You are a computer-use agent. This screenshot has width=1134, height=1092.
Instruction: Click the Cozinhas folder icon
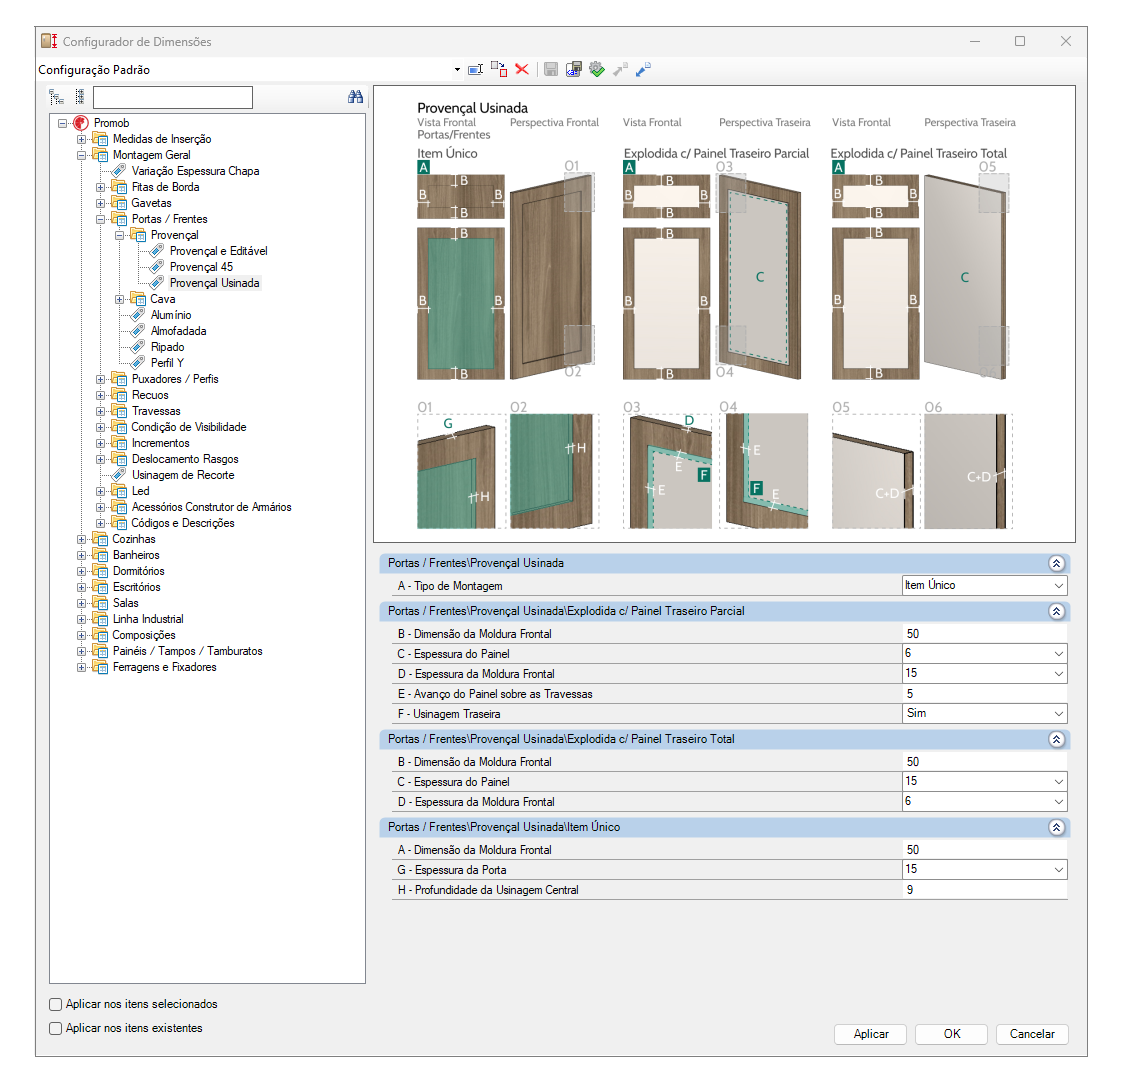pyautogui.click(x=100, y=539)
